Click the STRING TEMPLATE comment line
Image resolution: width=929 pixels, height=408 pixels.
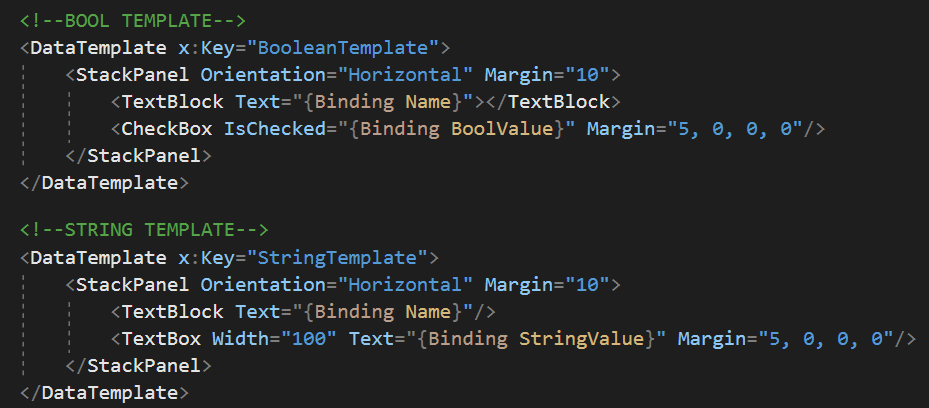[x=144, y=229]
